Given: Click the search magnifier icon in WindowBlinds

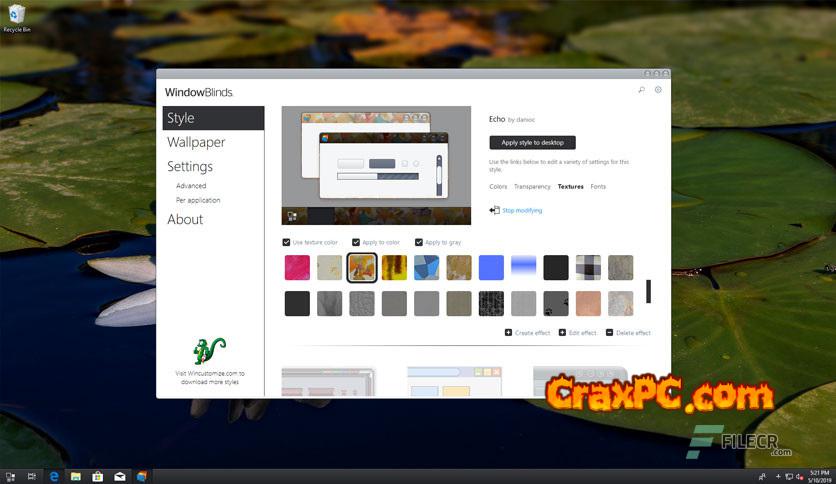Looking at the screenshot, I should coord(641,90).
